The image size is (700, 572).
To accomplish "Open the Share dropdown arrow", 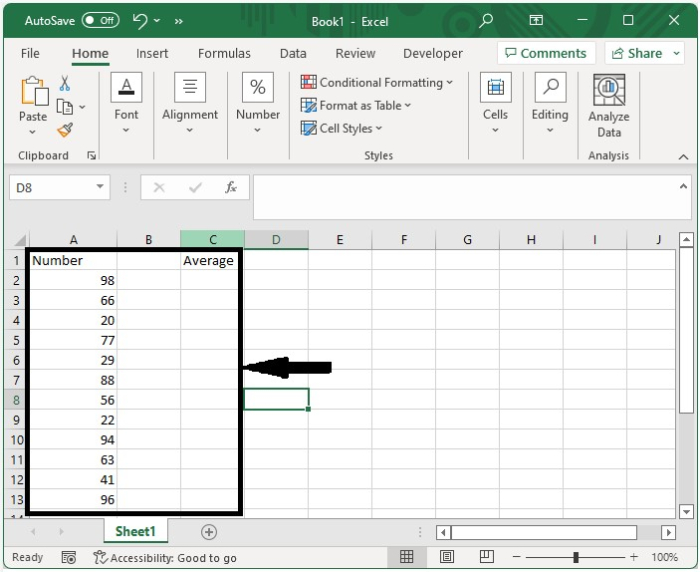I will pyautogui.click(x=676, y=54).
